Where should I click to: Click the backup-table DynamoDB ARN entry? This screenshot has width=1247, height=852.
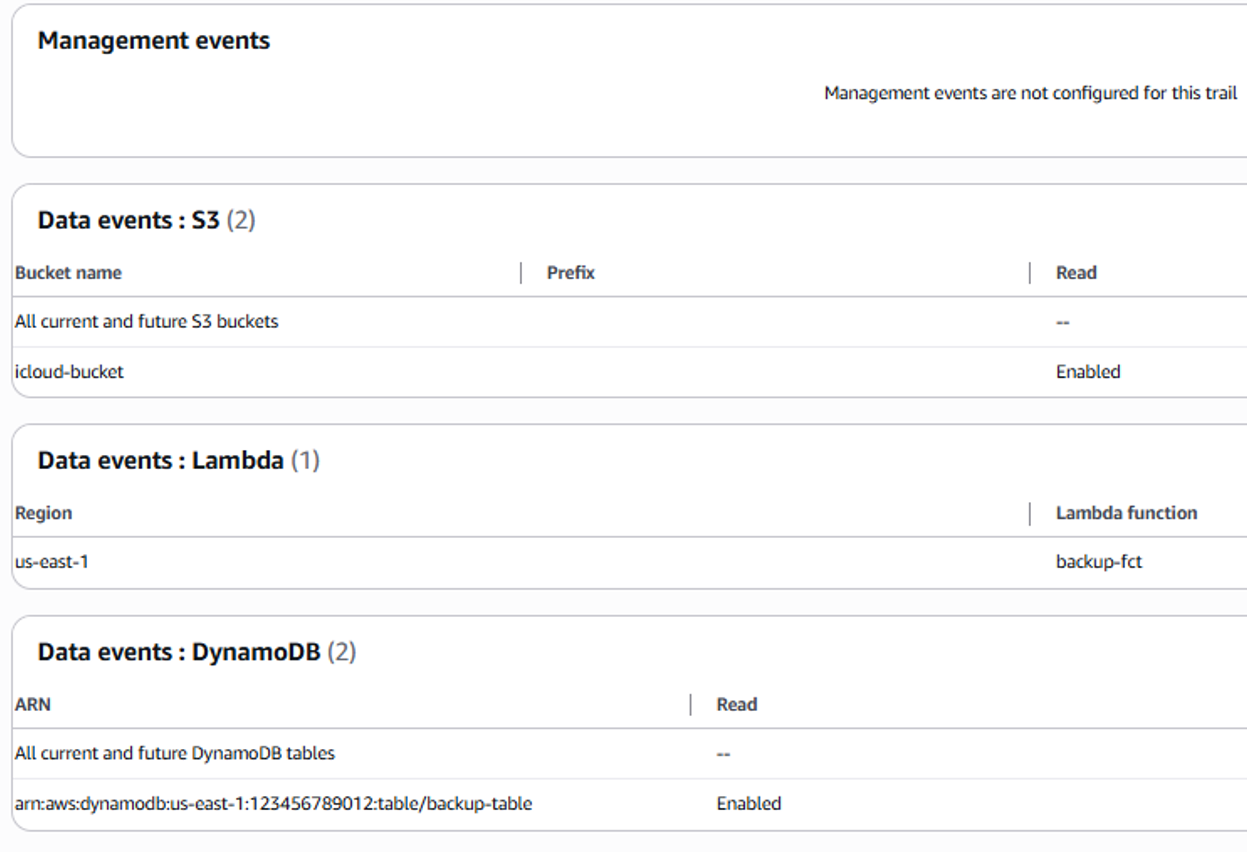coord(273,804)
